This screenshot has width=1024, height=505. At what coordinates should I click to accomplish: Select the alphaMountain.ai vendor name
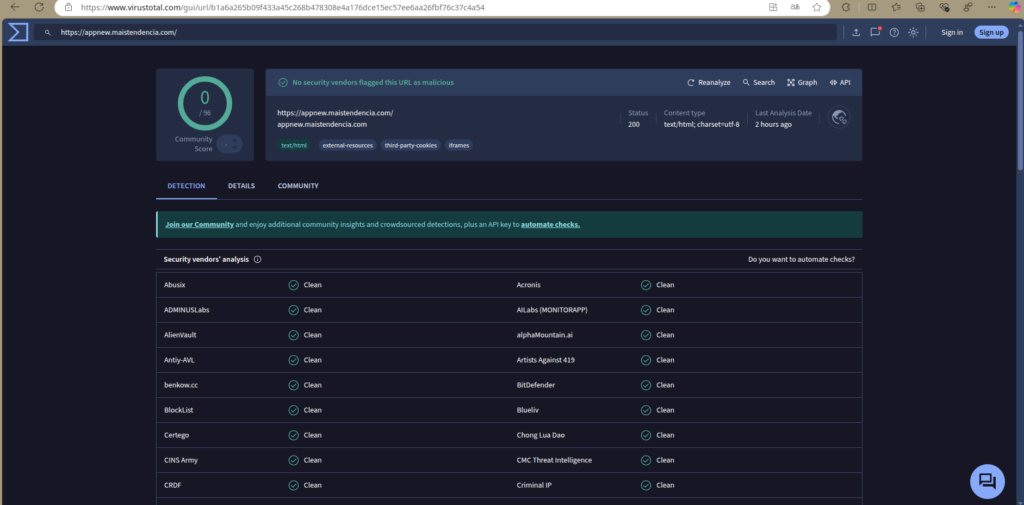545,334
